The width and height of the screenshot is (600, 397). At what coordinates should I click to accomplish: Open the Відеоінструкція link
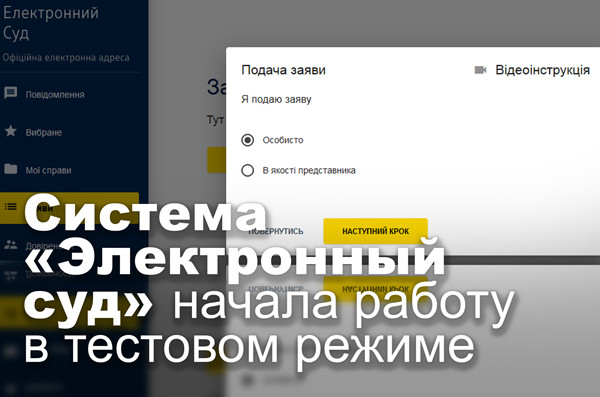click(542, 70)
